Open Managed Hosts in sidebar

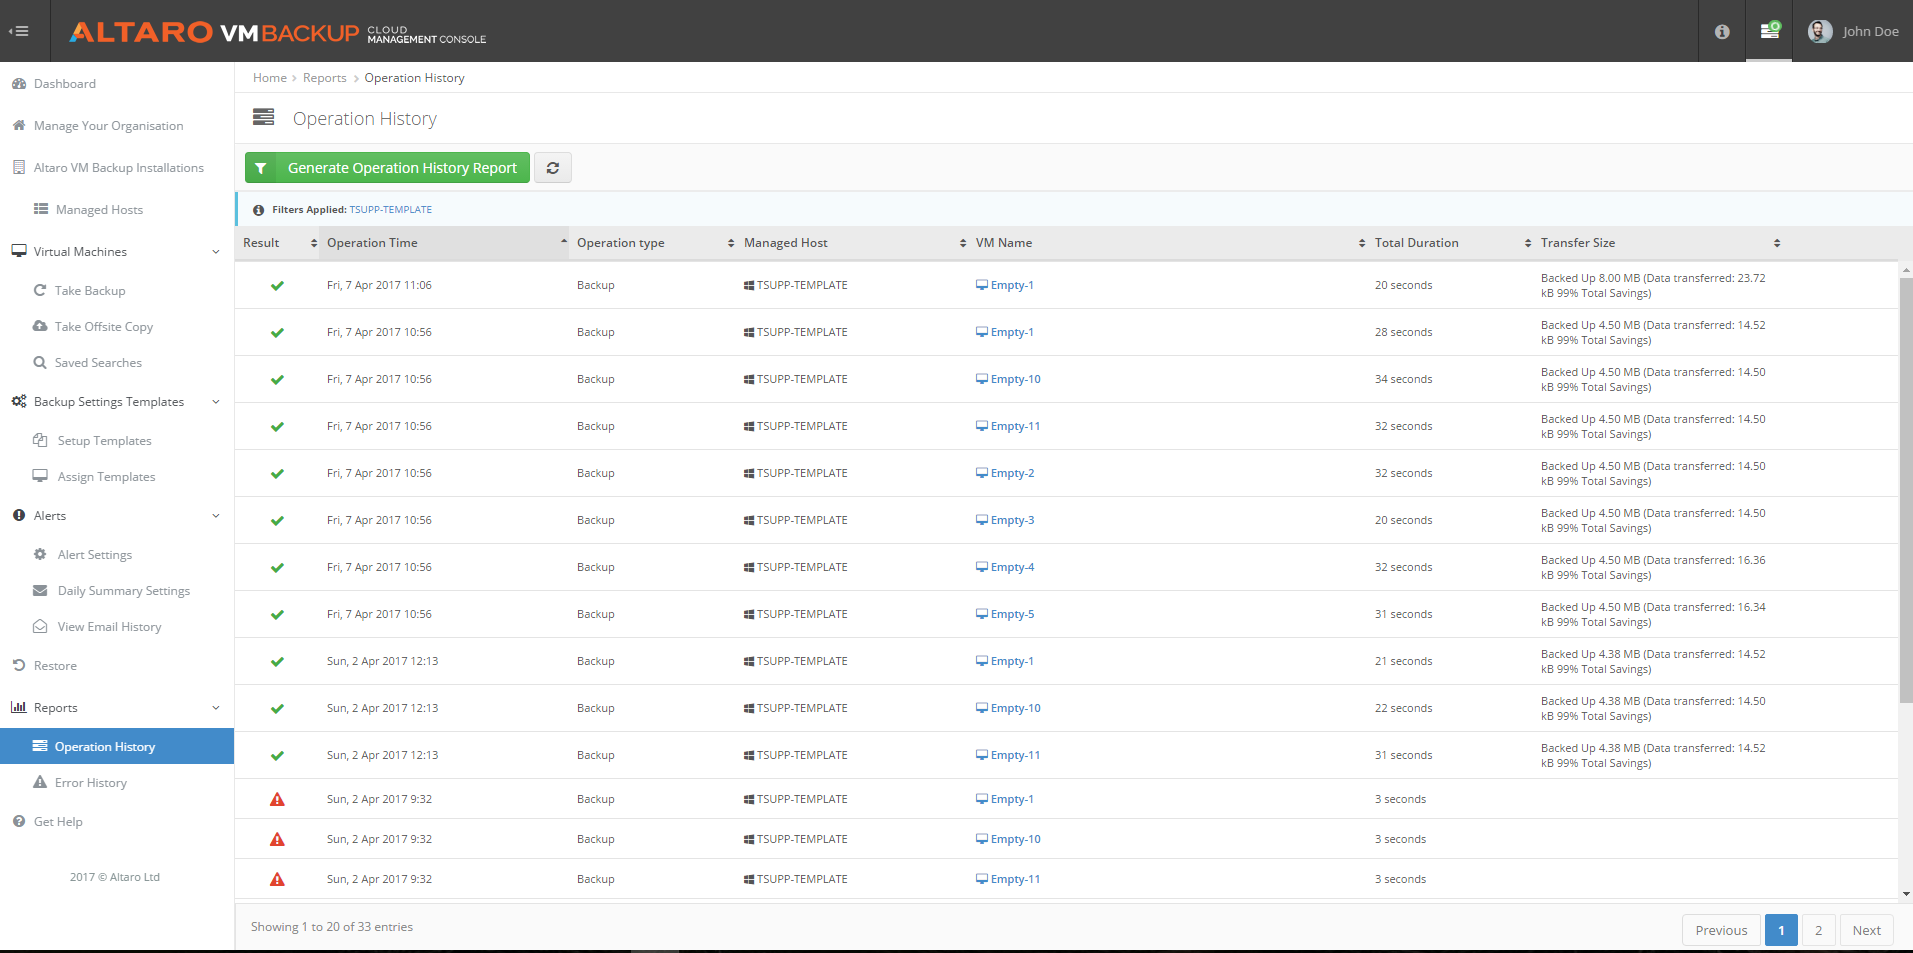pos(99,210)
